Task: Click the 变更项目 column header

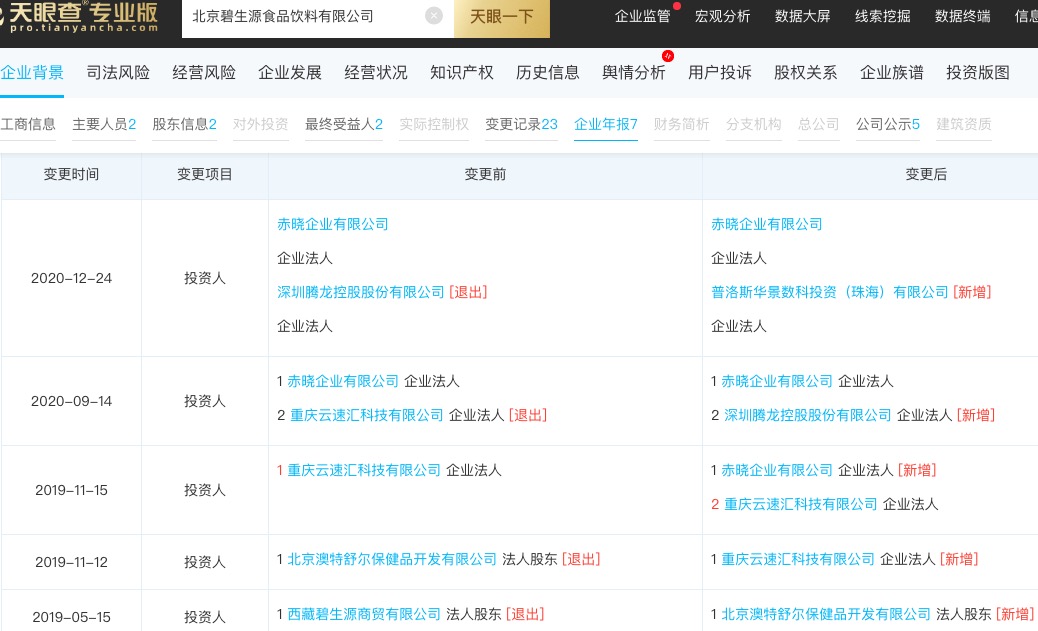Action: (205, 174)
